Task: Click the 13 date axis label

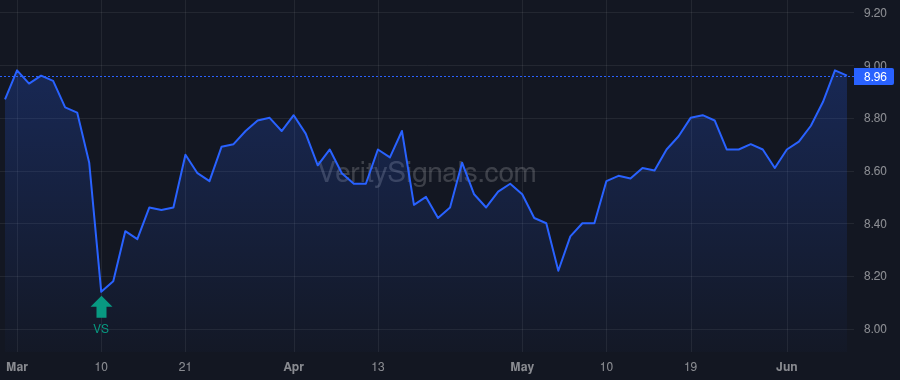Action: [x=378, y=366]
